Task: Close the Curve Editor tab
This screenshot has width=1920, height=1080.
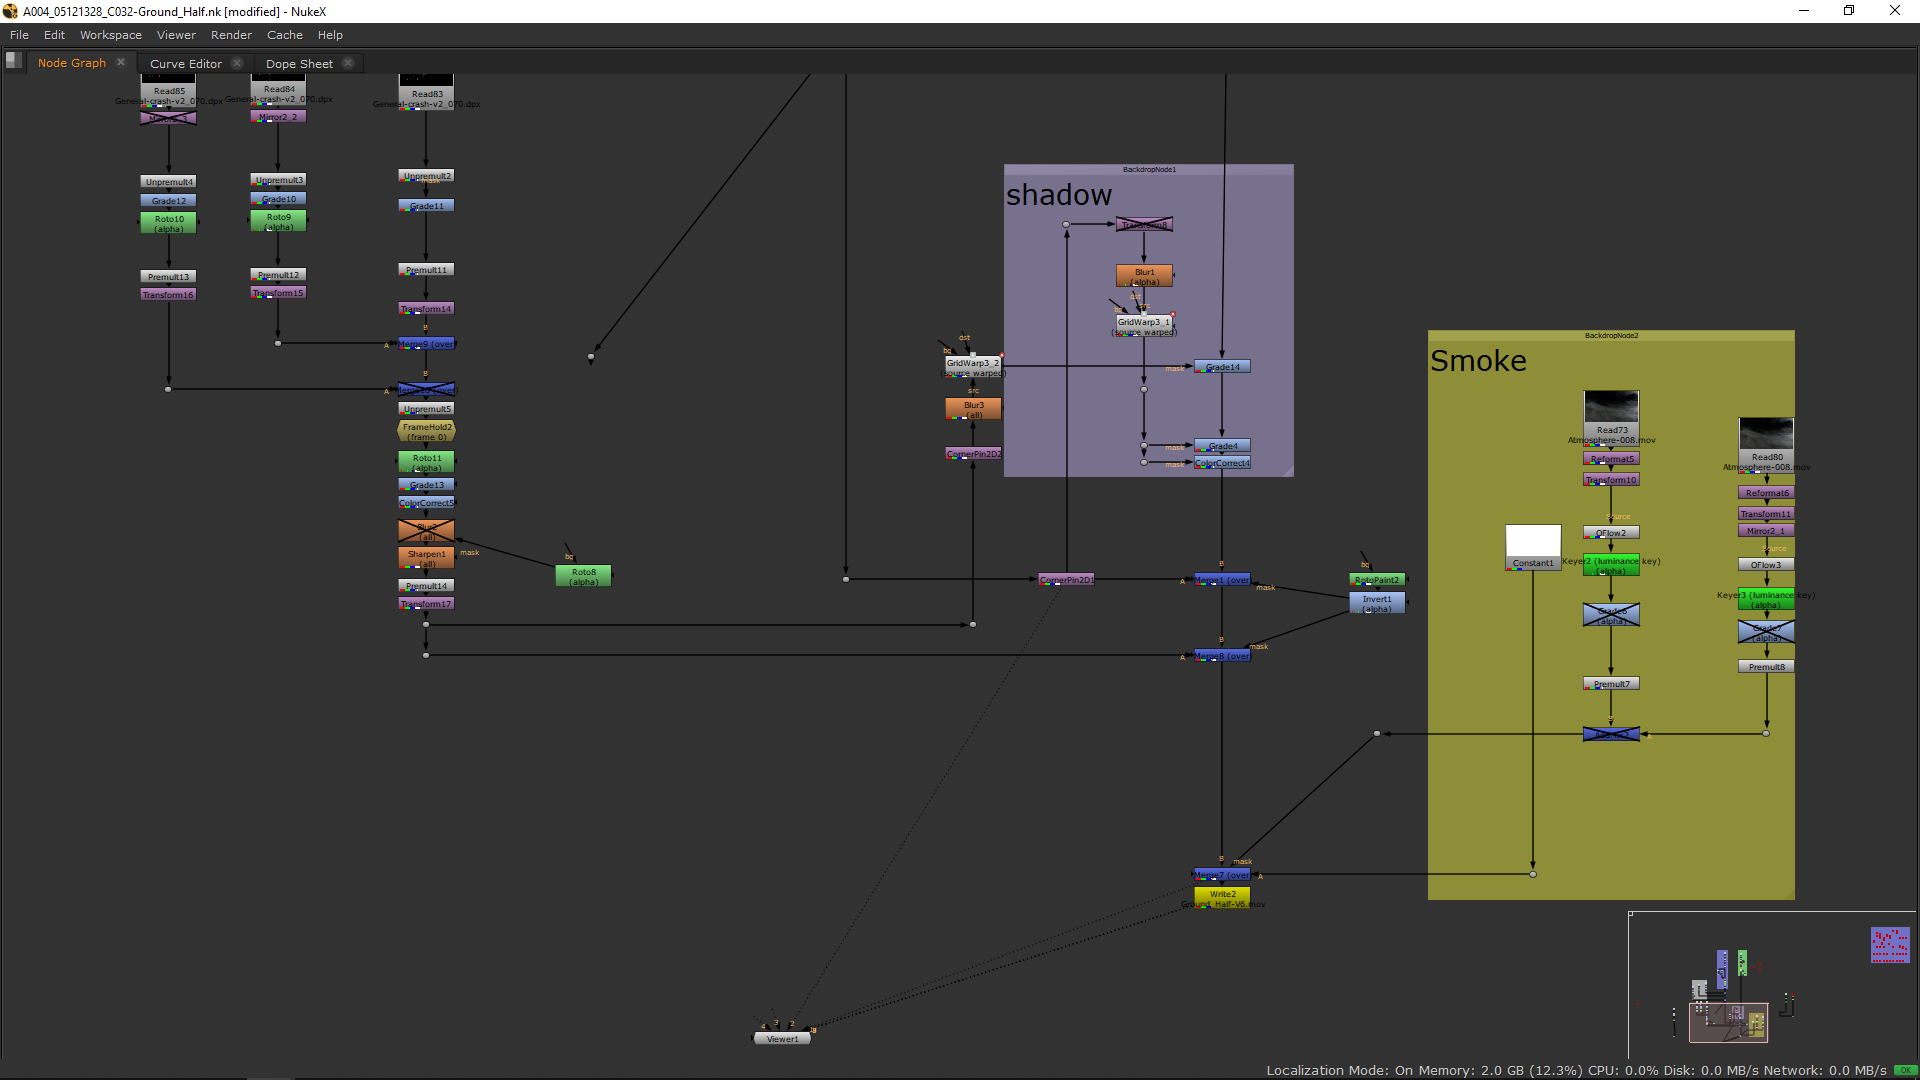Action: pyautogui.click(x=237, y=63)
